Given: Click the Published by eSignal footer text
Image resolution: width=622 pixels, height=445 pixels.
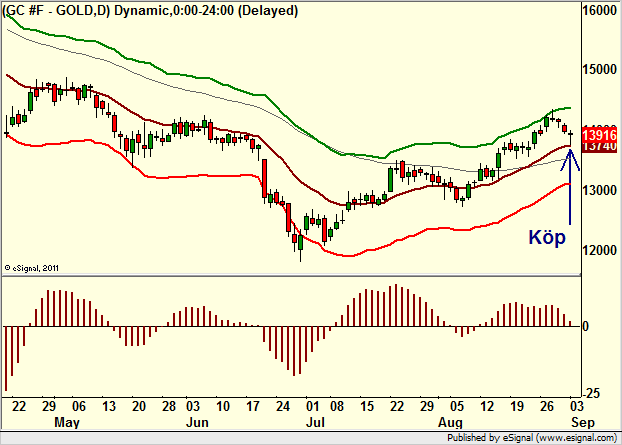Looking at the screenshot, I should 532,438.
